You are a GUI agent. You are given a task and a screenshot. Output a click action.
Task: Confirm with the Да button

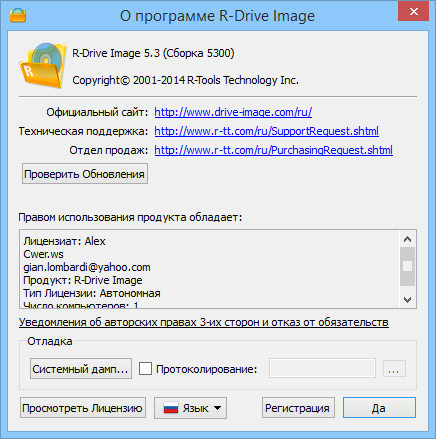click(x=379, y=408)
